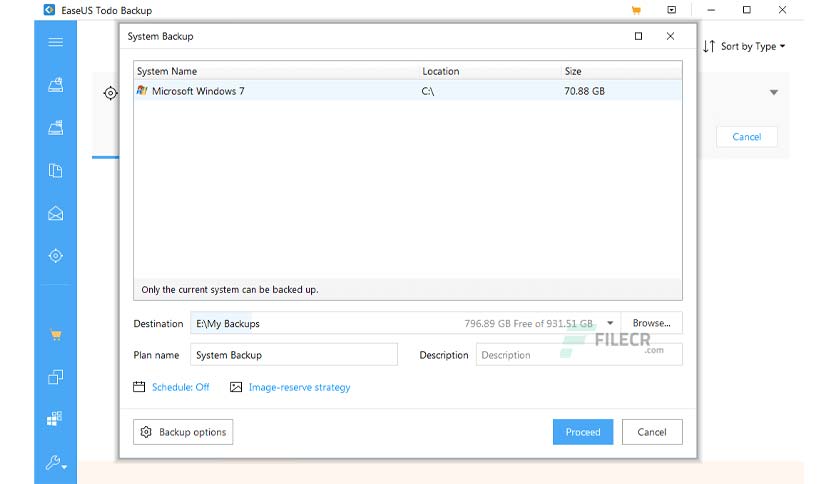Click the Description input field

click(x=579, y=355)
